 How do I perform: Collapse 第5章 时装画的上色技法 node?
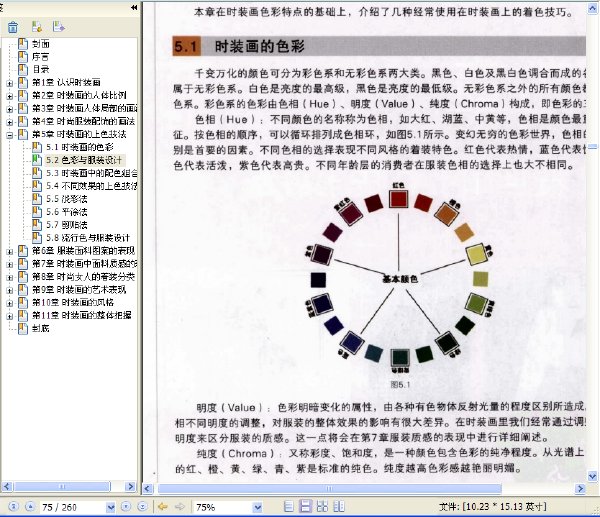(10, 135)
